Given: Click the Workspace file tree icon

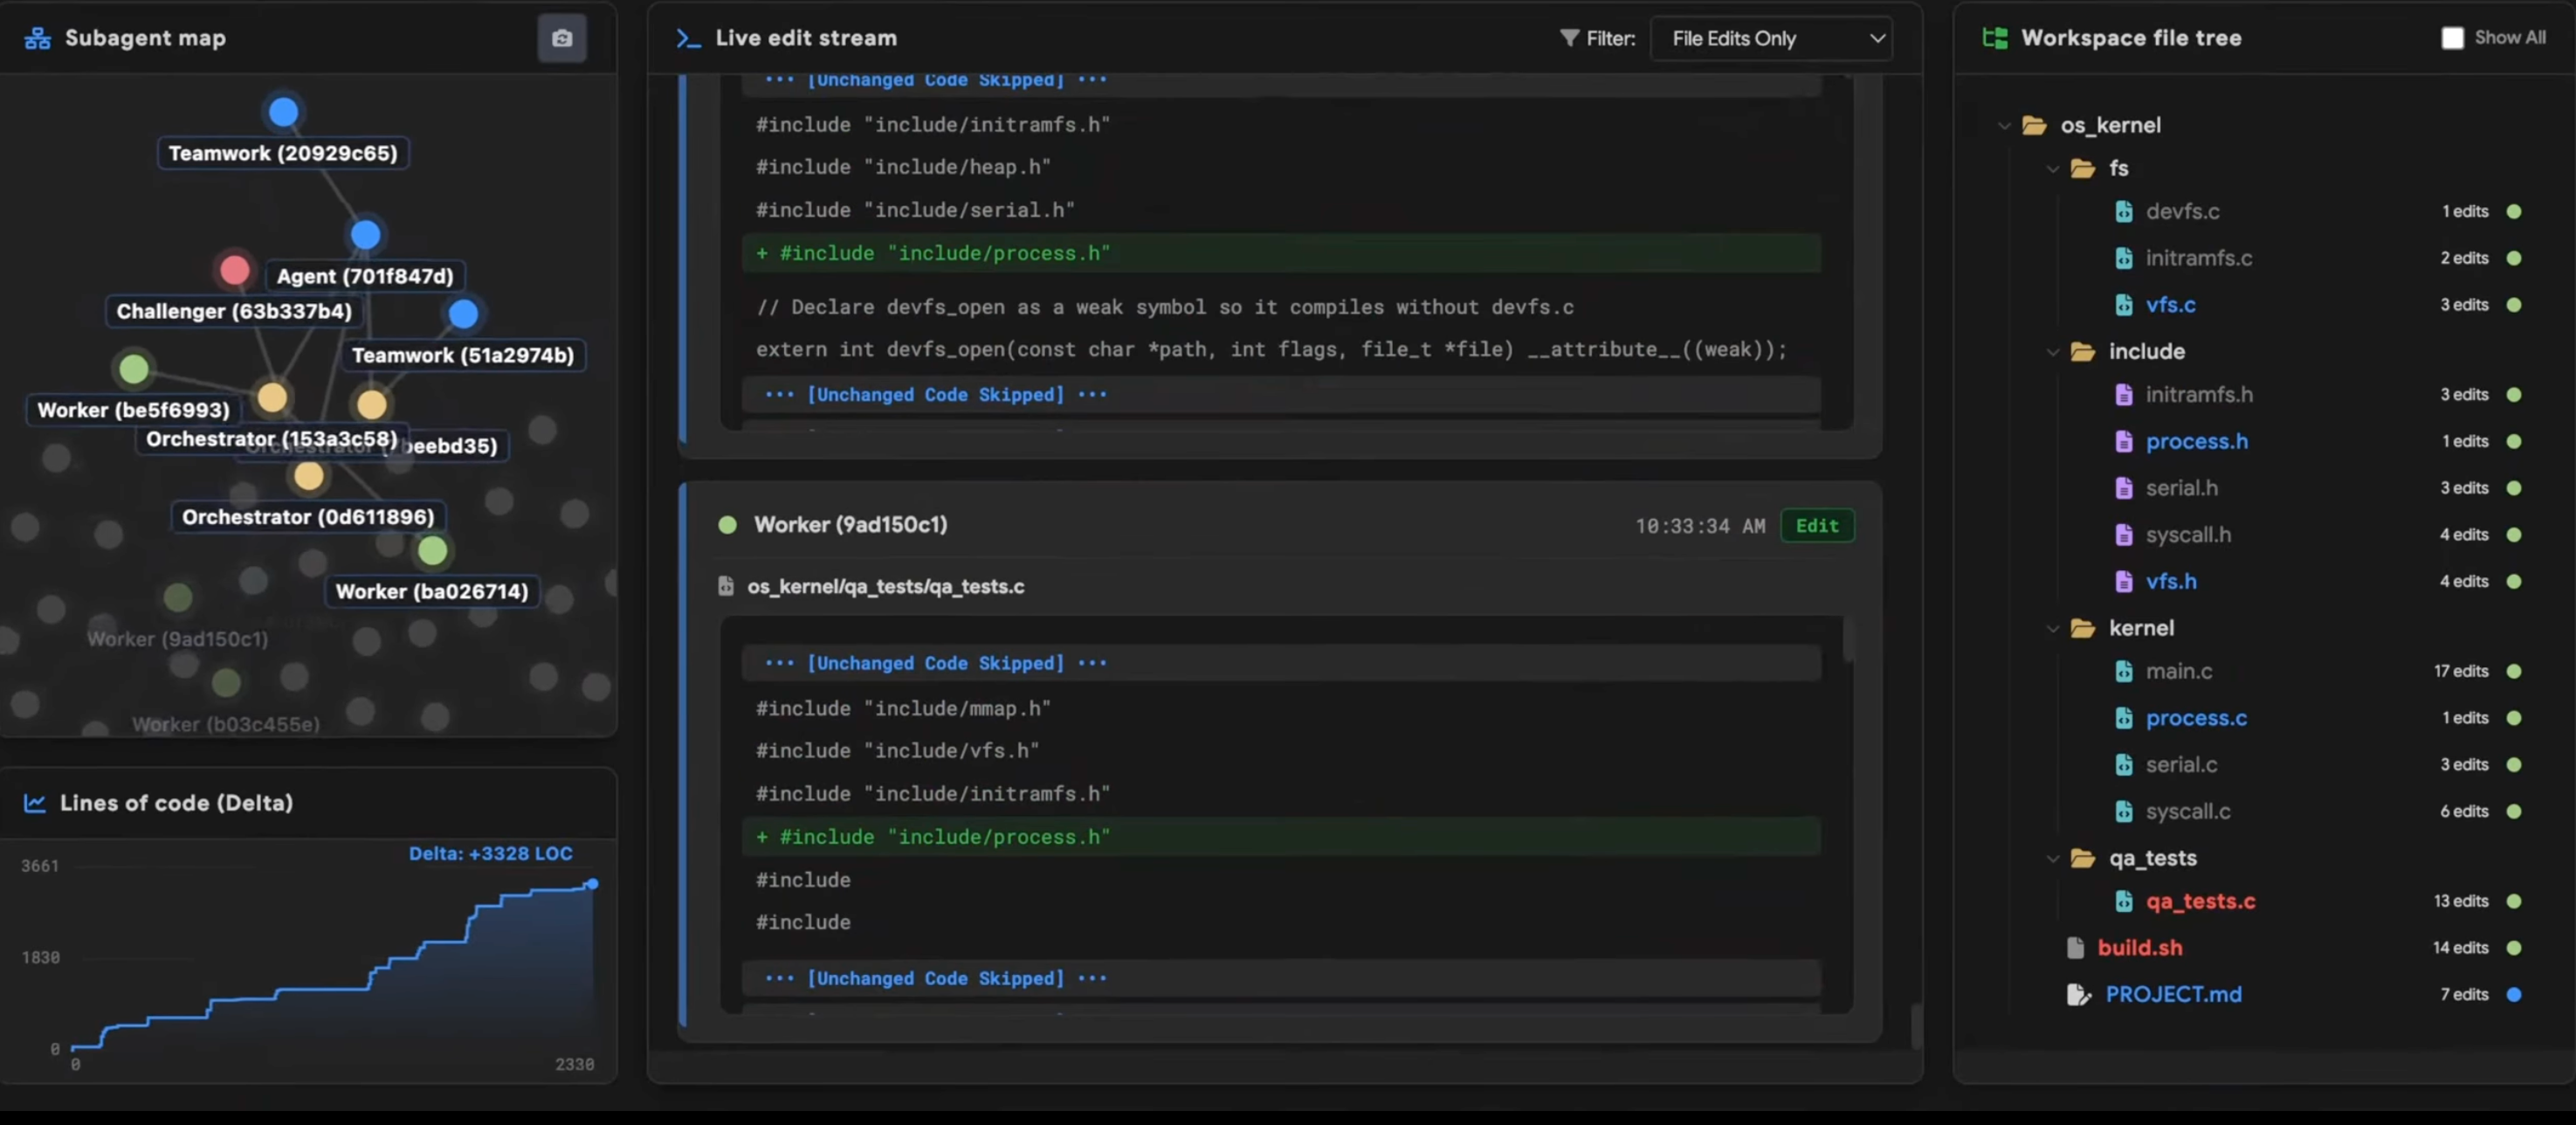Looking at the screenshot, I should click(1995, 38).
